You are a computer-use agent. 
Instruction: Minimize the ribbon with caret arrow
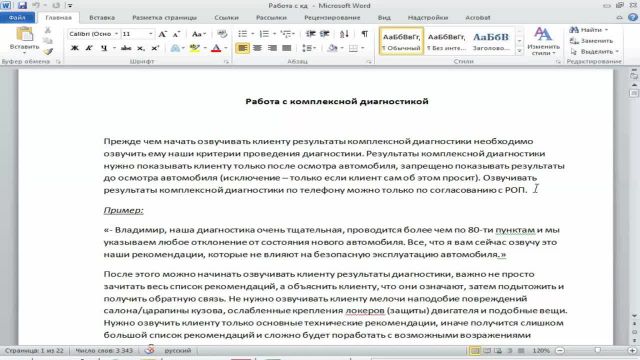619,17
